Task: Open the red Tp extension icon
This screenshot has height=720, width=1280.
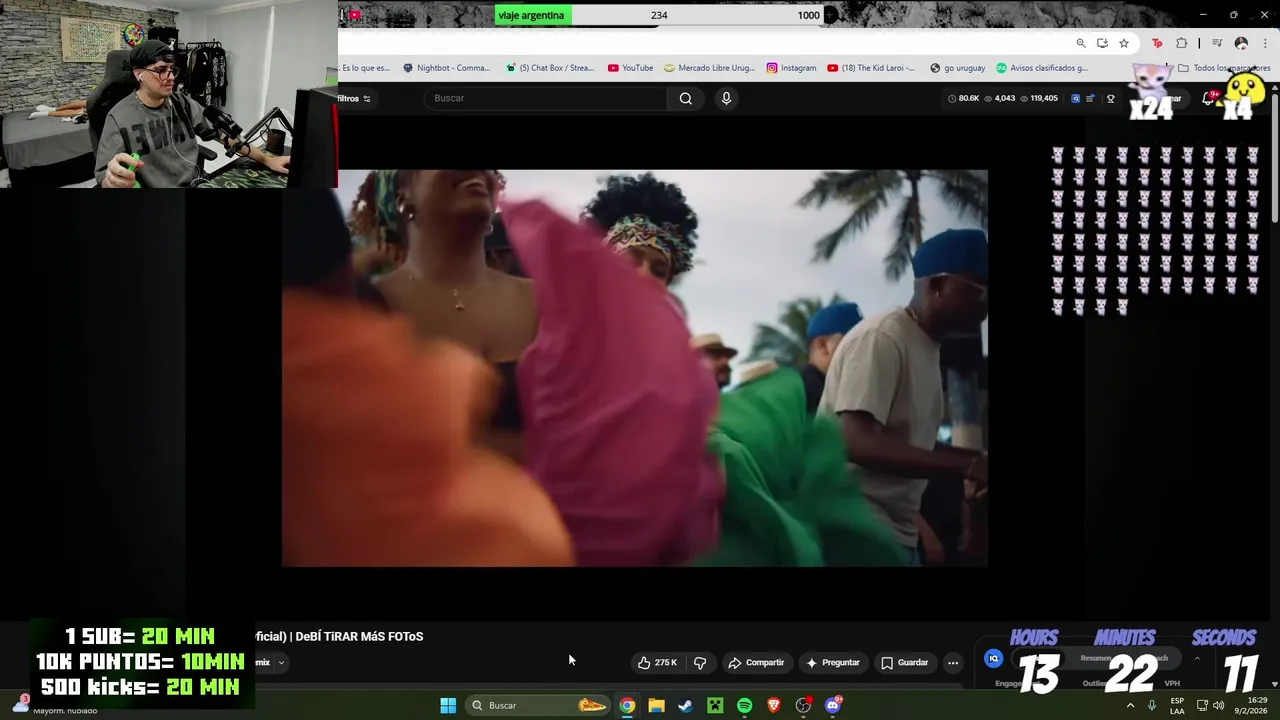Action: click(x=1157, y=43)
